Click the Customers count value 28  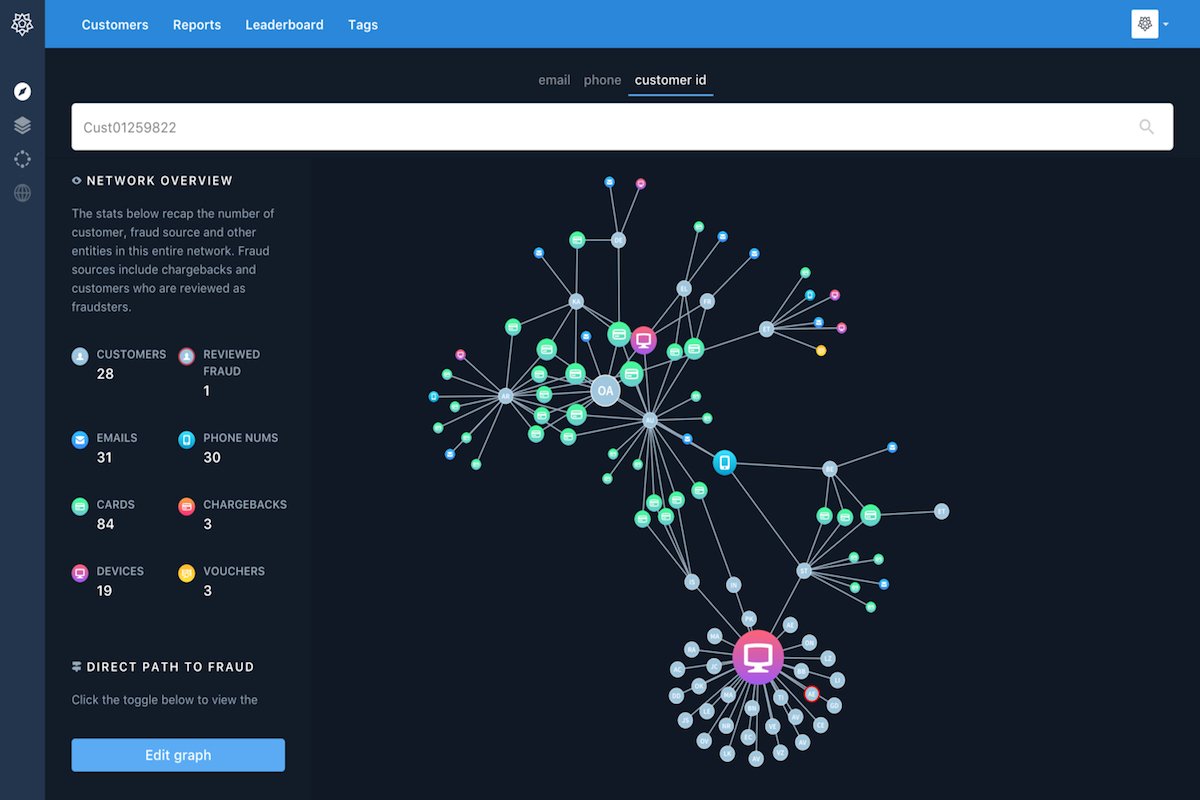(x=105, y=374)
